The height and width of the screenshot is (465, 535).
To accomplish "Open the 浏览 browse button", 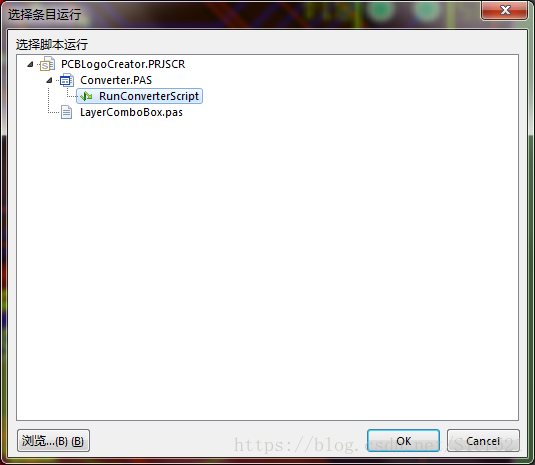I will (54, 441).
